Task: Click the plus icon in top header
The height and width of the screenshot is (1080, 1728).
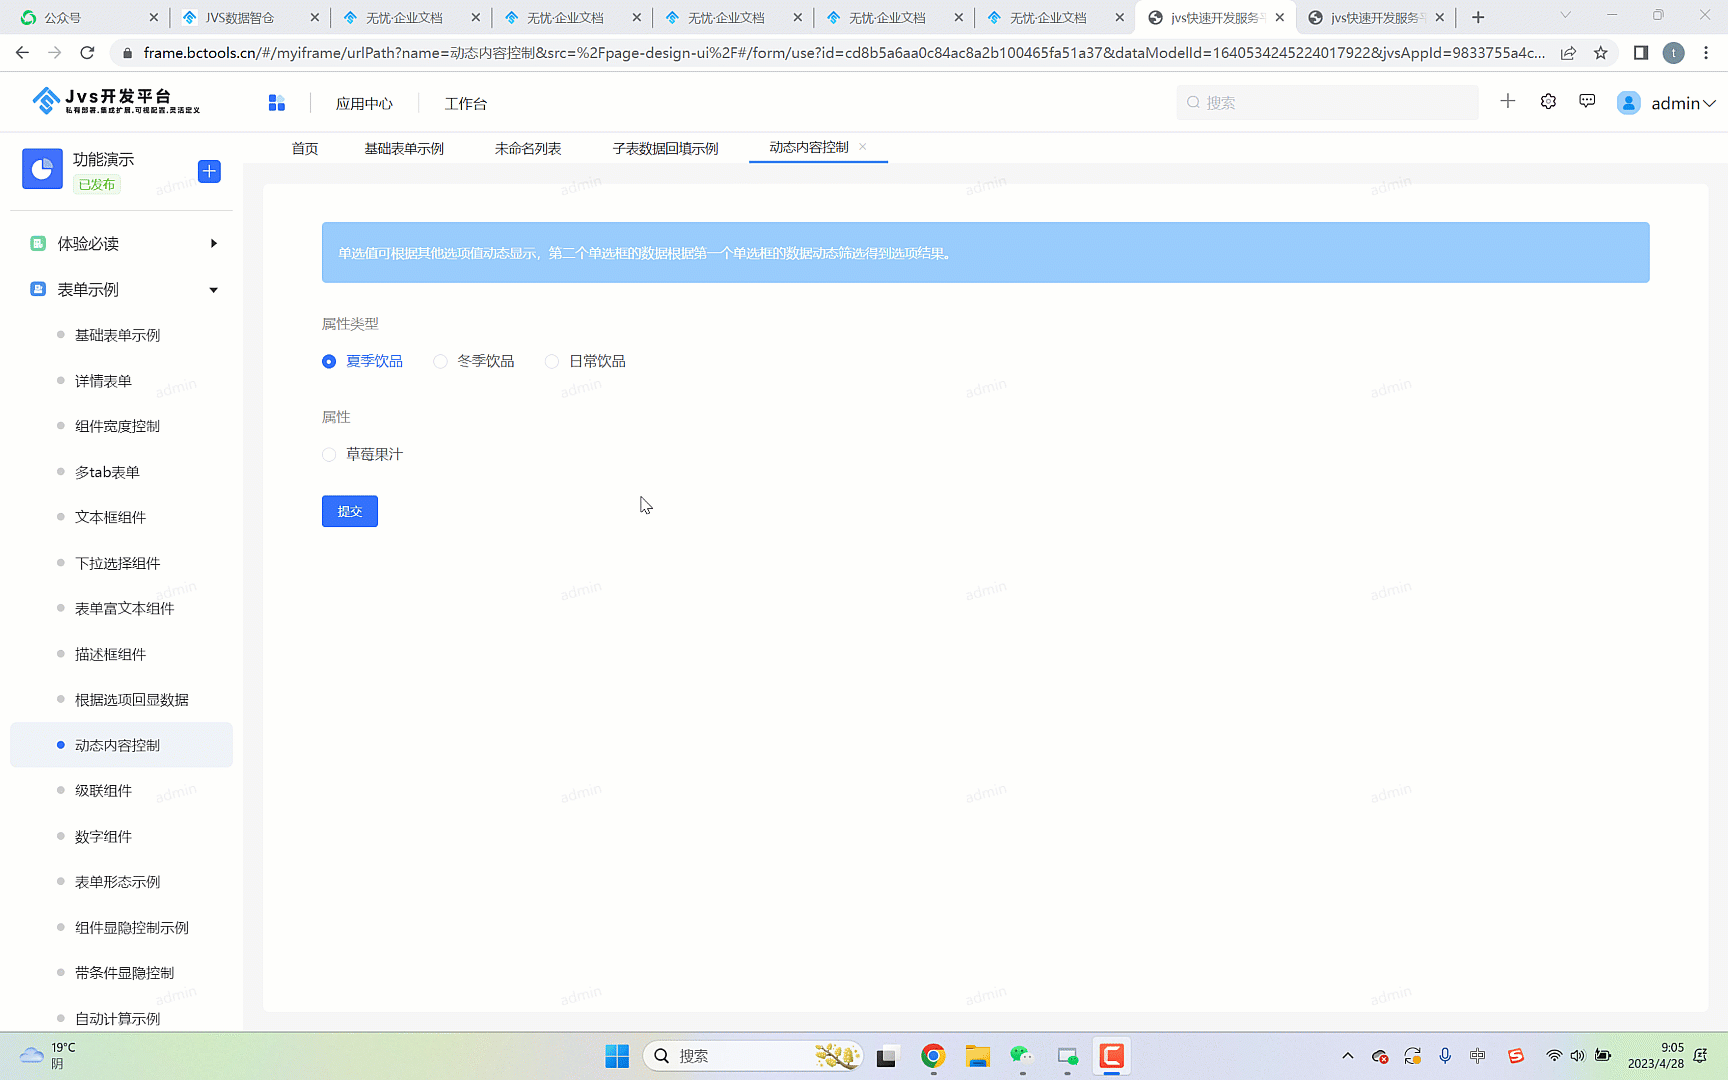Action: [x=1508, y=101]
